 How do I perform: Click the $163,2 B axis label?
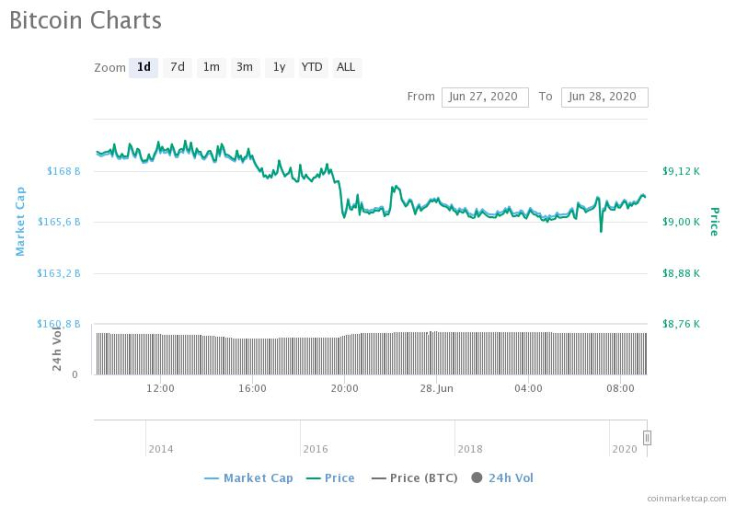(x=59, y=273)
